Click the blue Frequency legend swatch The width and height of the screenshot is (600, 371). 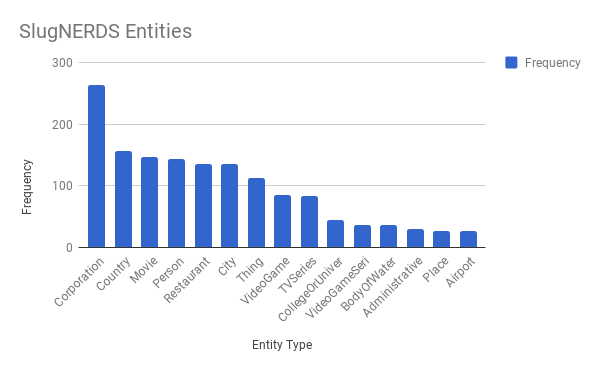(x=511, y=62)
